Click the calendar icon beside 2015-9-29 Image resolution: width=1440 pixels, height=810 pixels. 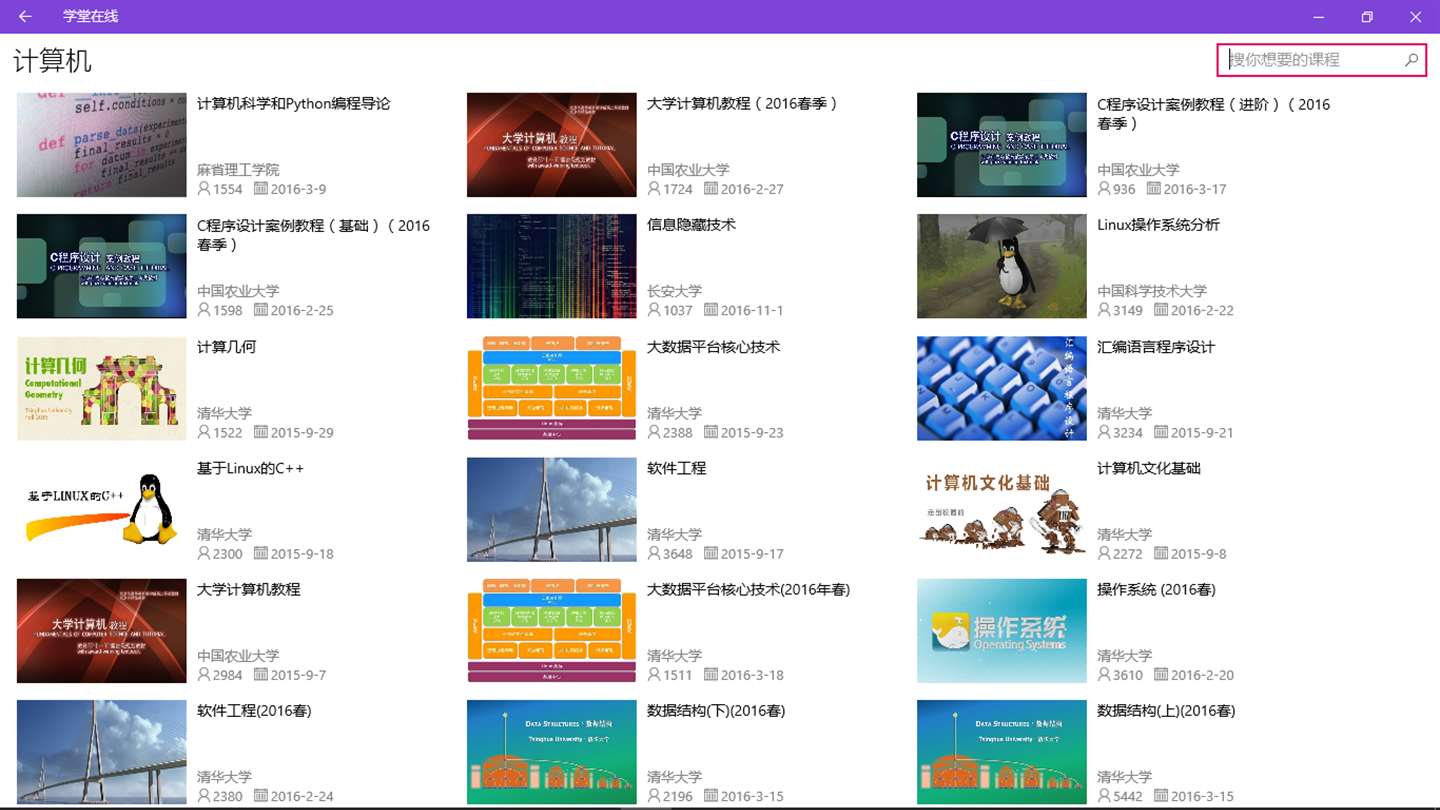tap(261, 432)
